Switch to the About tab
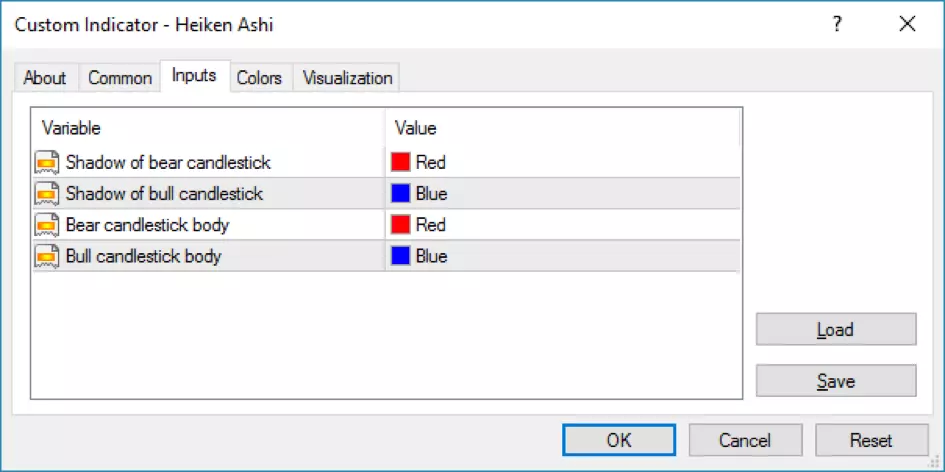Screen dimensions: 945x472 click(x=45, y=78)
